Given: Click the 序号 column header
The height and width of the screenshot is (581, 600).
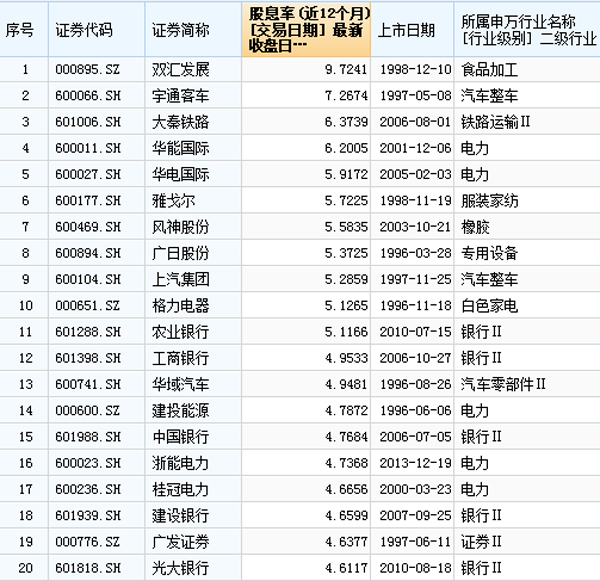Looking at the screenshot, I should pos(19,30).
